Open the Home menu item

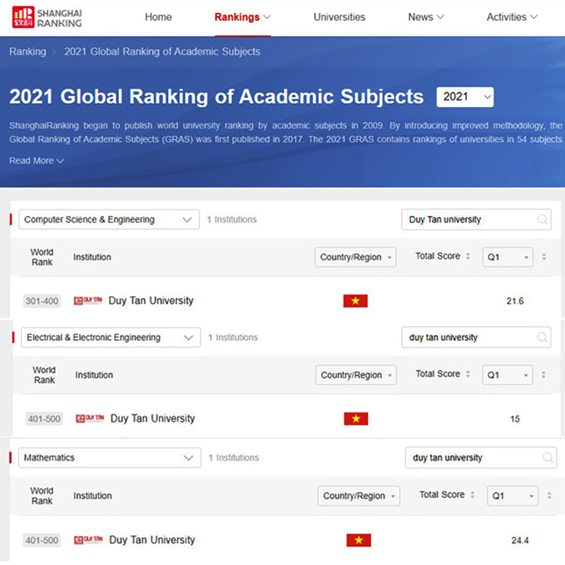158,17
